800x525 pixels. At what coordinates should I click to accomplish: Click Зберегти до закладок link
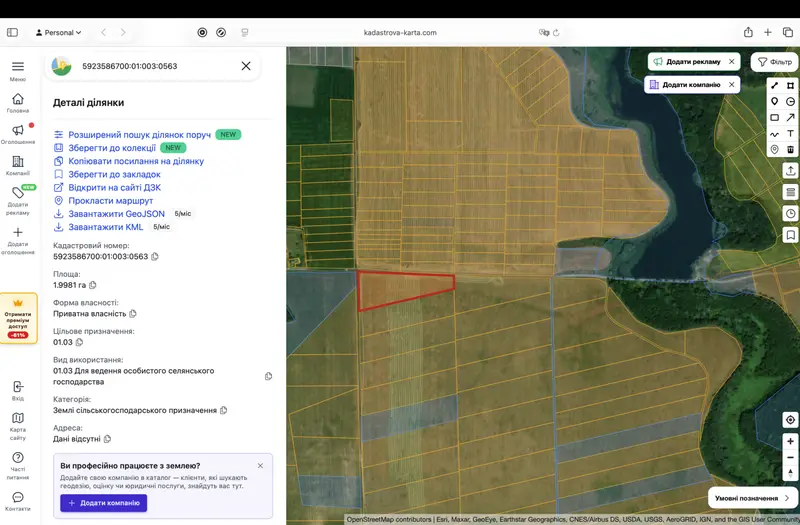pyautogui.click(x=114, y=174)
